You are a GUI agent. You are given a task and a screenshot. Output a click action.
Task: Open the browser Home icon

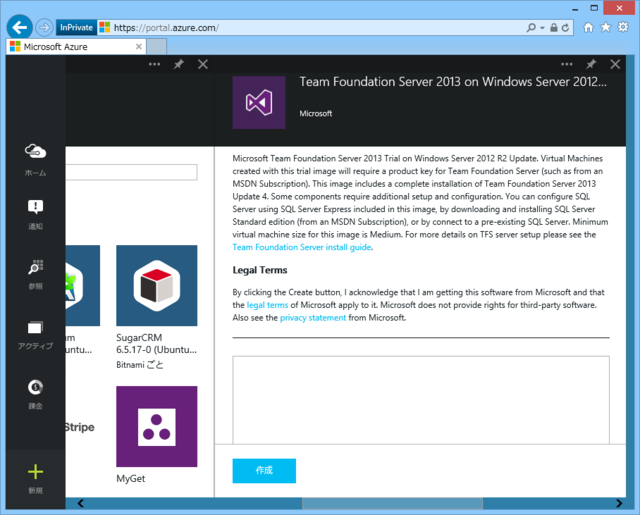point(588,27)
